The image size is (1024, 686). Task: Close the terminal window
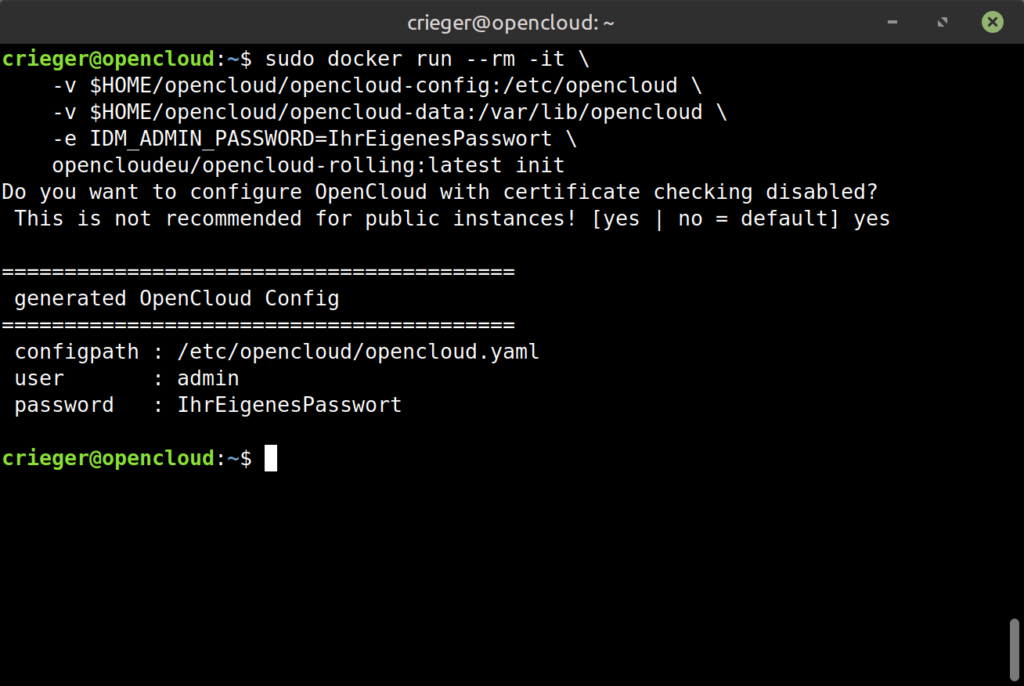tap(991, 21)
